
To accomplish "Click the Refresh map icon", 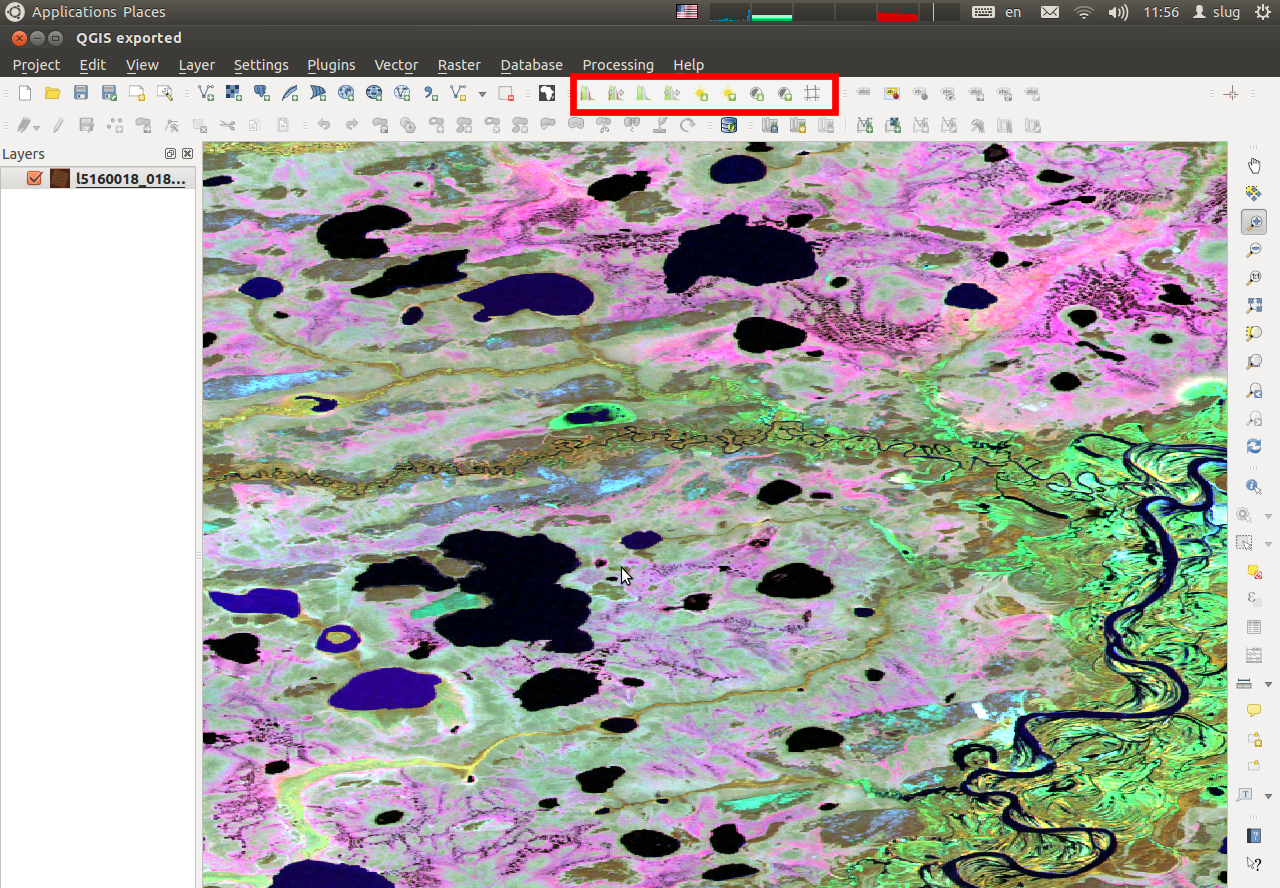I will 1254,446.
